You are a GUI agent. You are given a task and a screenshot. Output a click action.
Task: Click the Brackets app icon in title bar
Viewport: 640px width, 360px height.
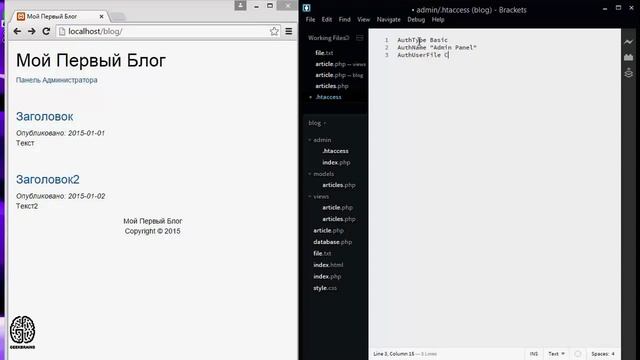click(307, 8)
